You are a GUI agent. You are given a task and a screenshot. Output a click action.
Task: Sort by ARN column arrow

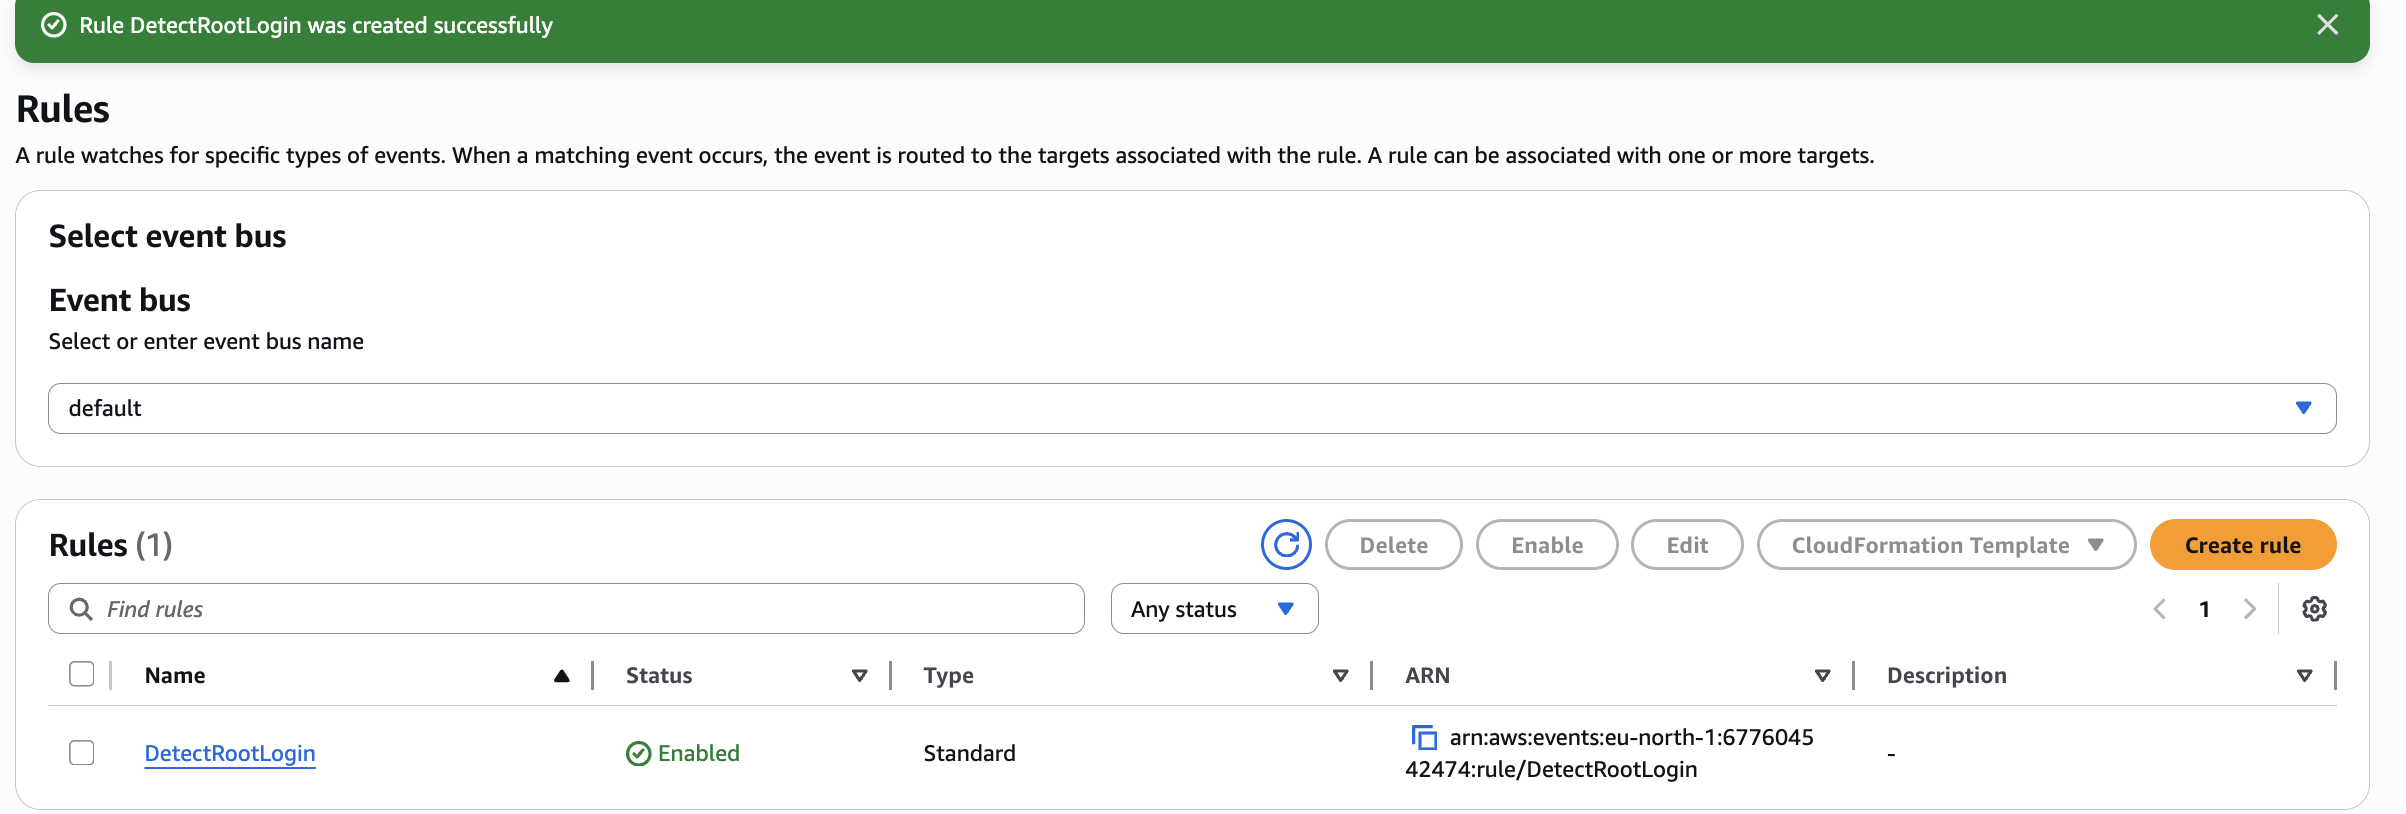click(x=1823, y=676)
